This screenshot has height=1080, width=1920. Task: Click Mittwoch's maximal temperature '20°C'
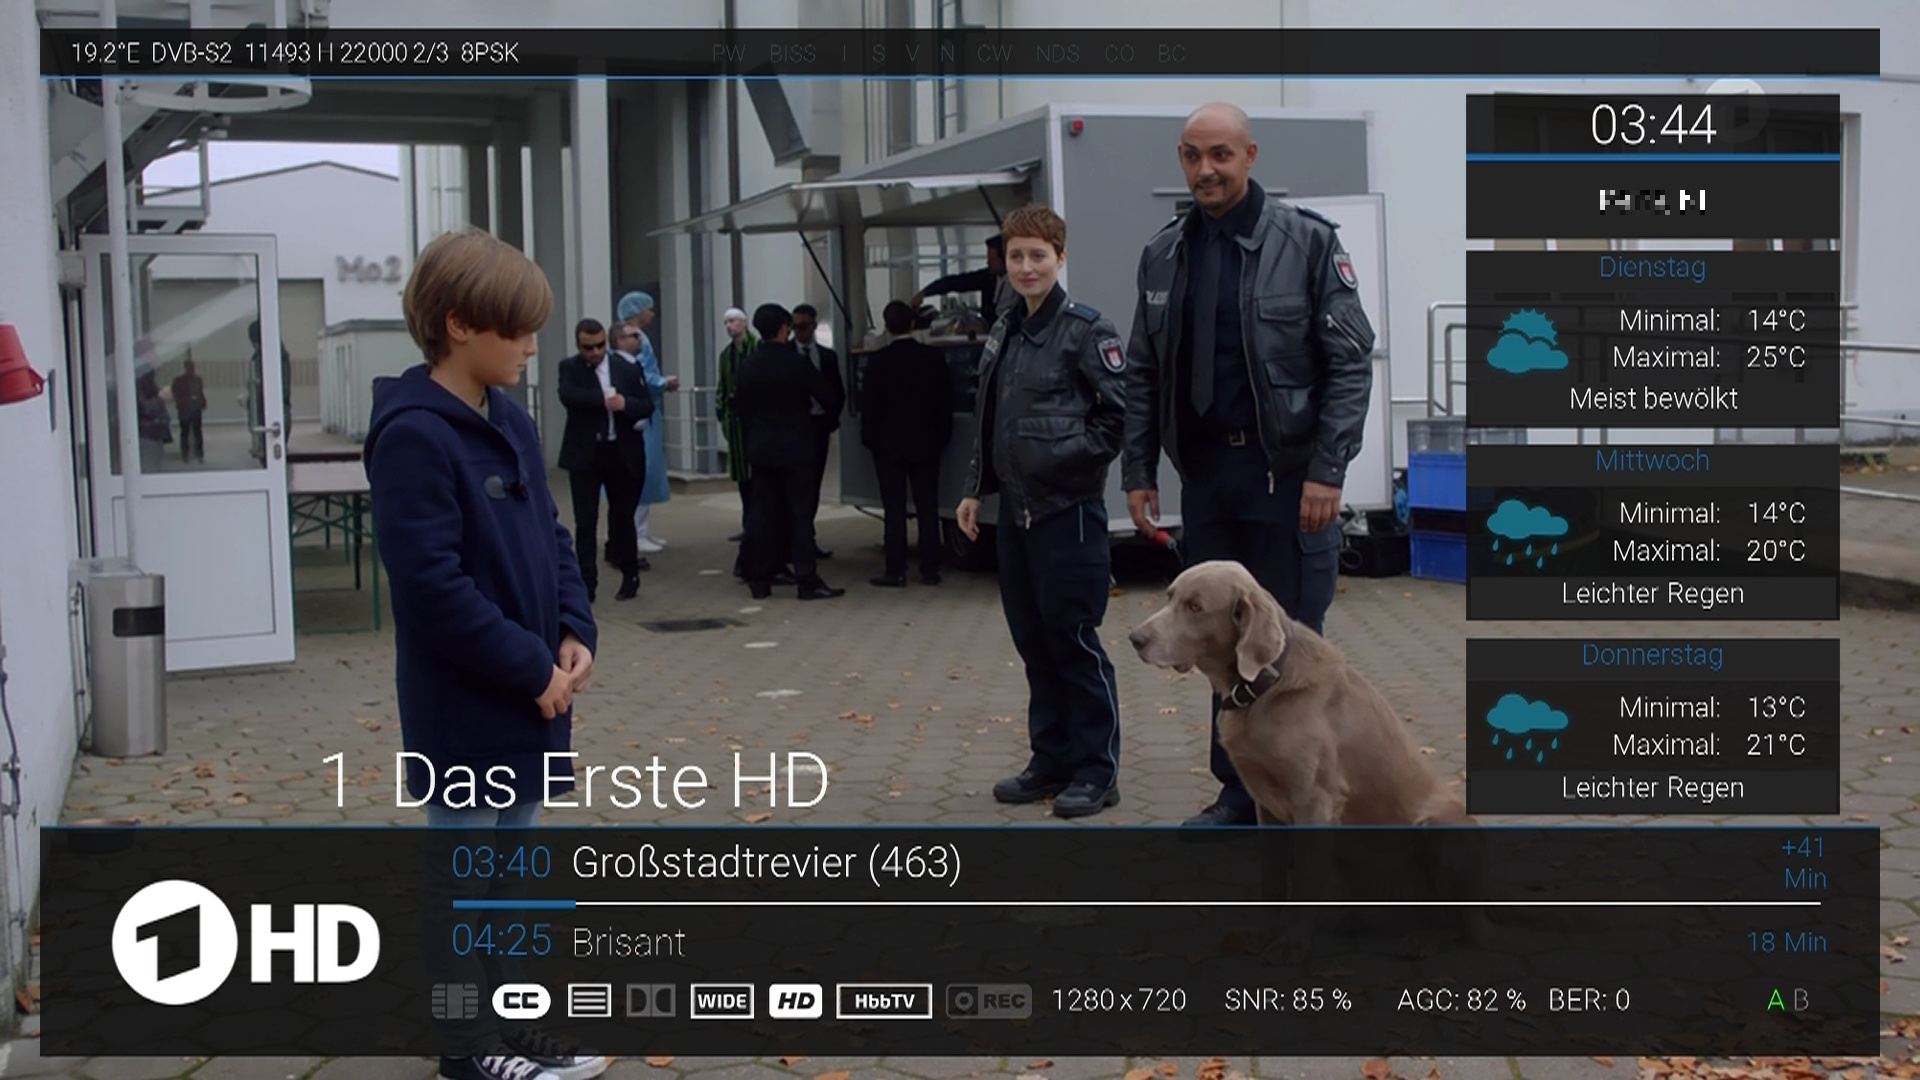[x=1776, y=551]
